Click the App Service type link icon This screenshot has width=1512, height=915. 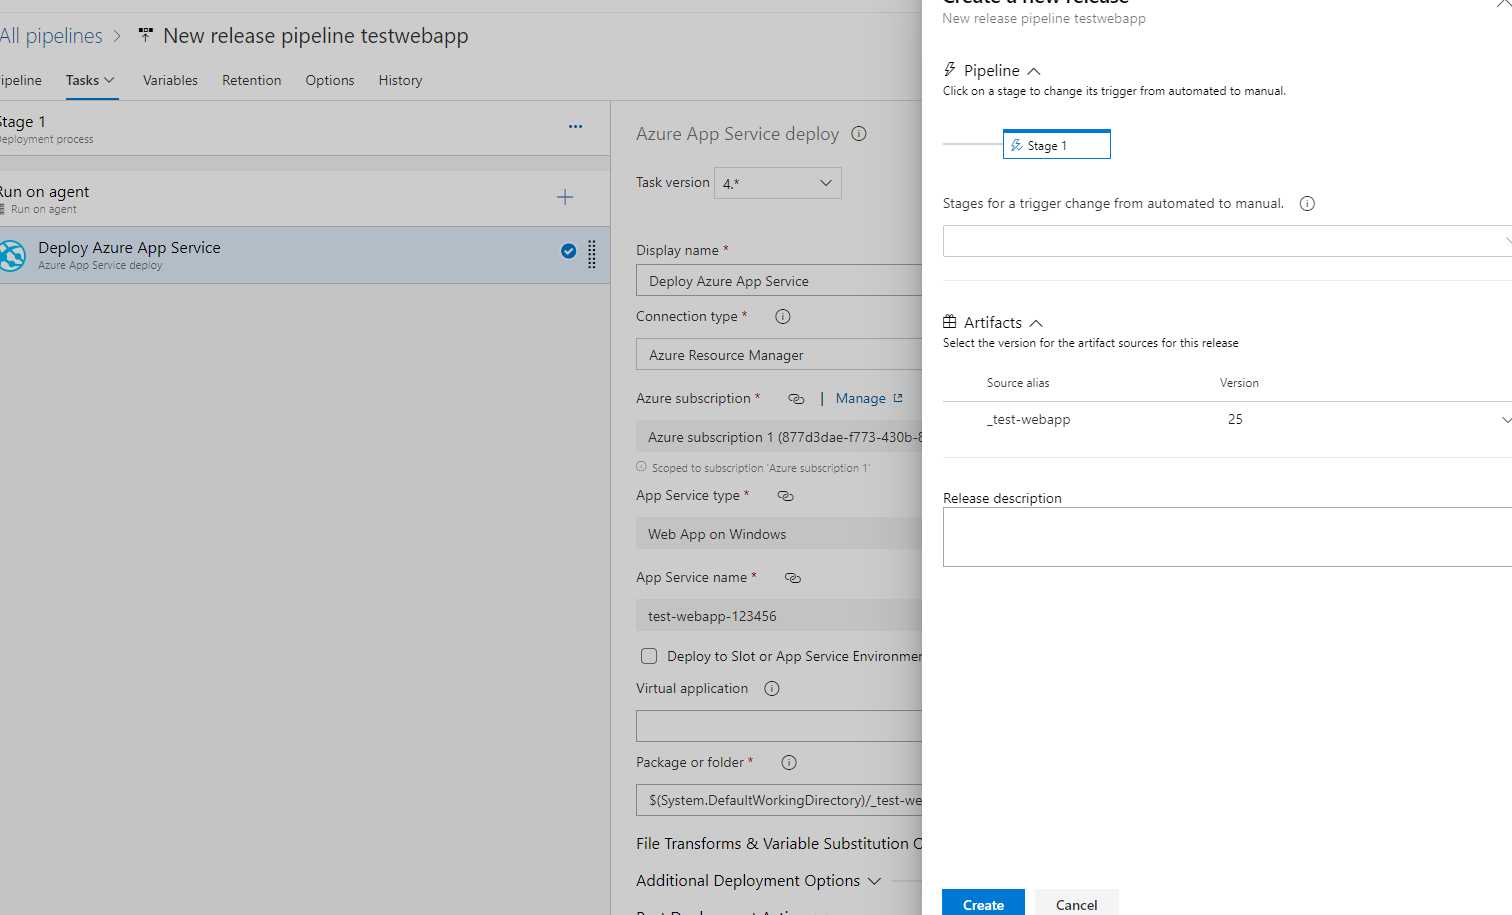(x=785, y=496)
